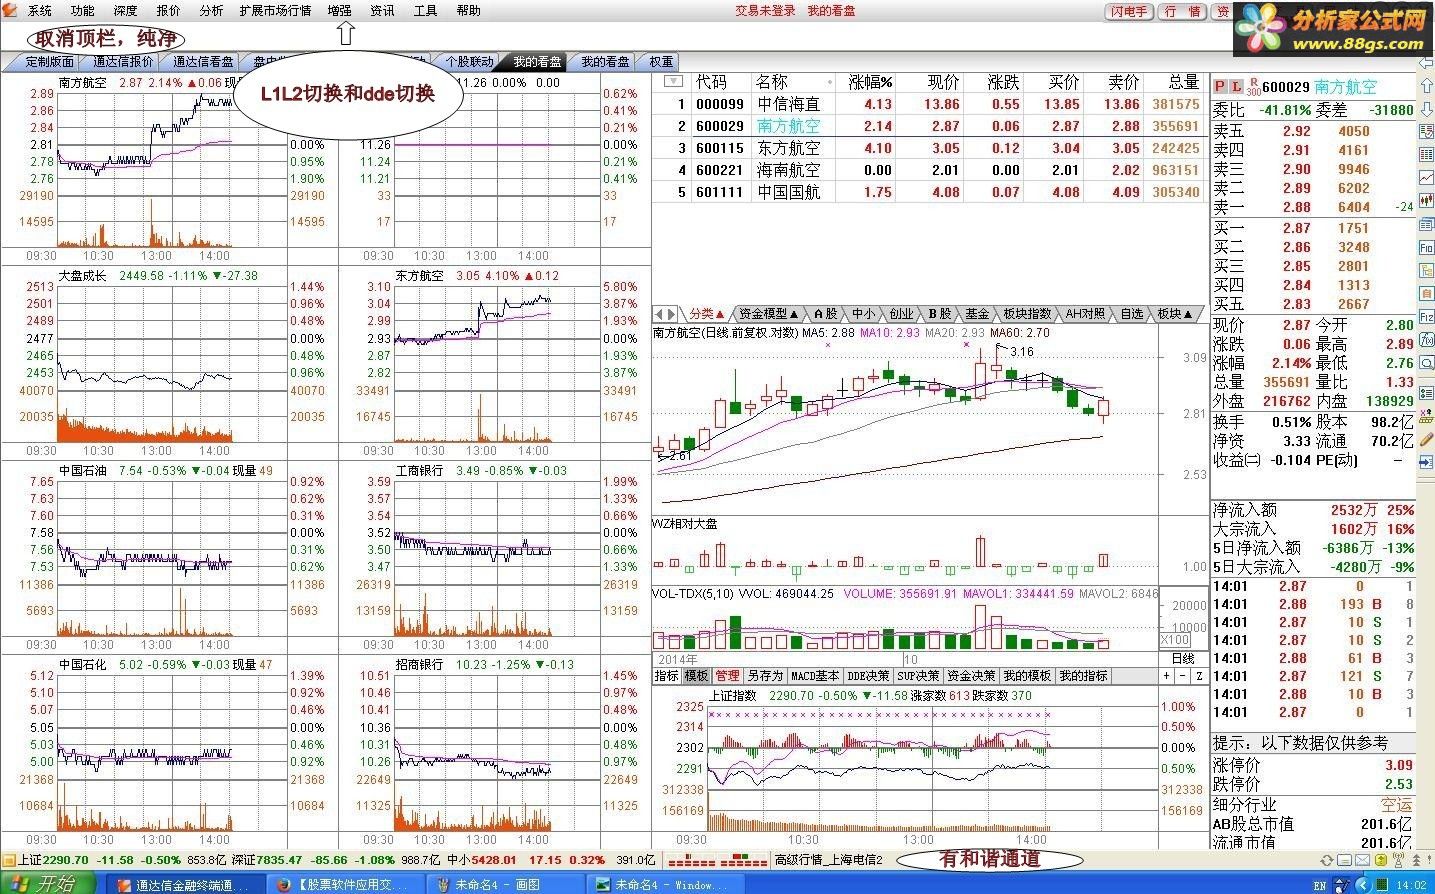Click the back left-arrow sidebar icon
Viewport: 1435px width, 894px height.
pyautogui.click(x=1426, y=63)
